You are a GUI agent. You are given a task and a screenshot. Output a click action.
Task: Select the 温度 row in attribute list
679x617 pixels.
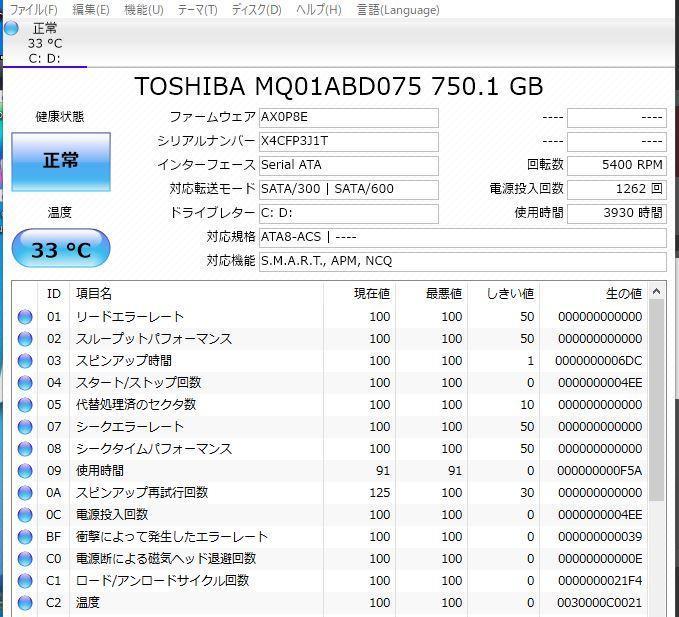click(88, 603)
